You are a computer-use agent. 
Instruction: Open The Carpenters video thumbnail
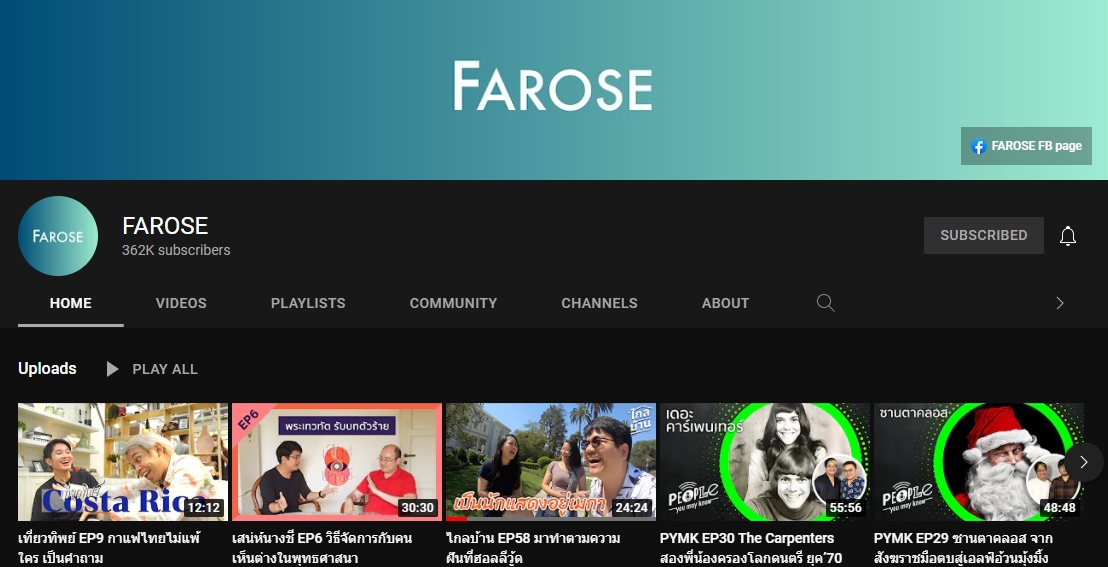[x=765, y=462]
